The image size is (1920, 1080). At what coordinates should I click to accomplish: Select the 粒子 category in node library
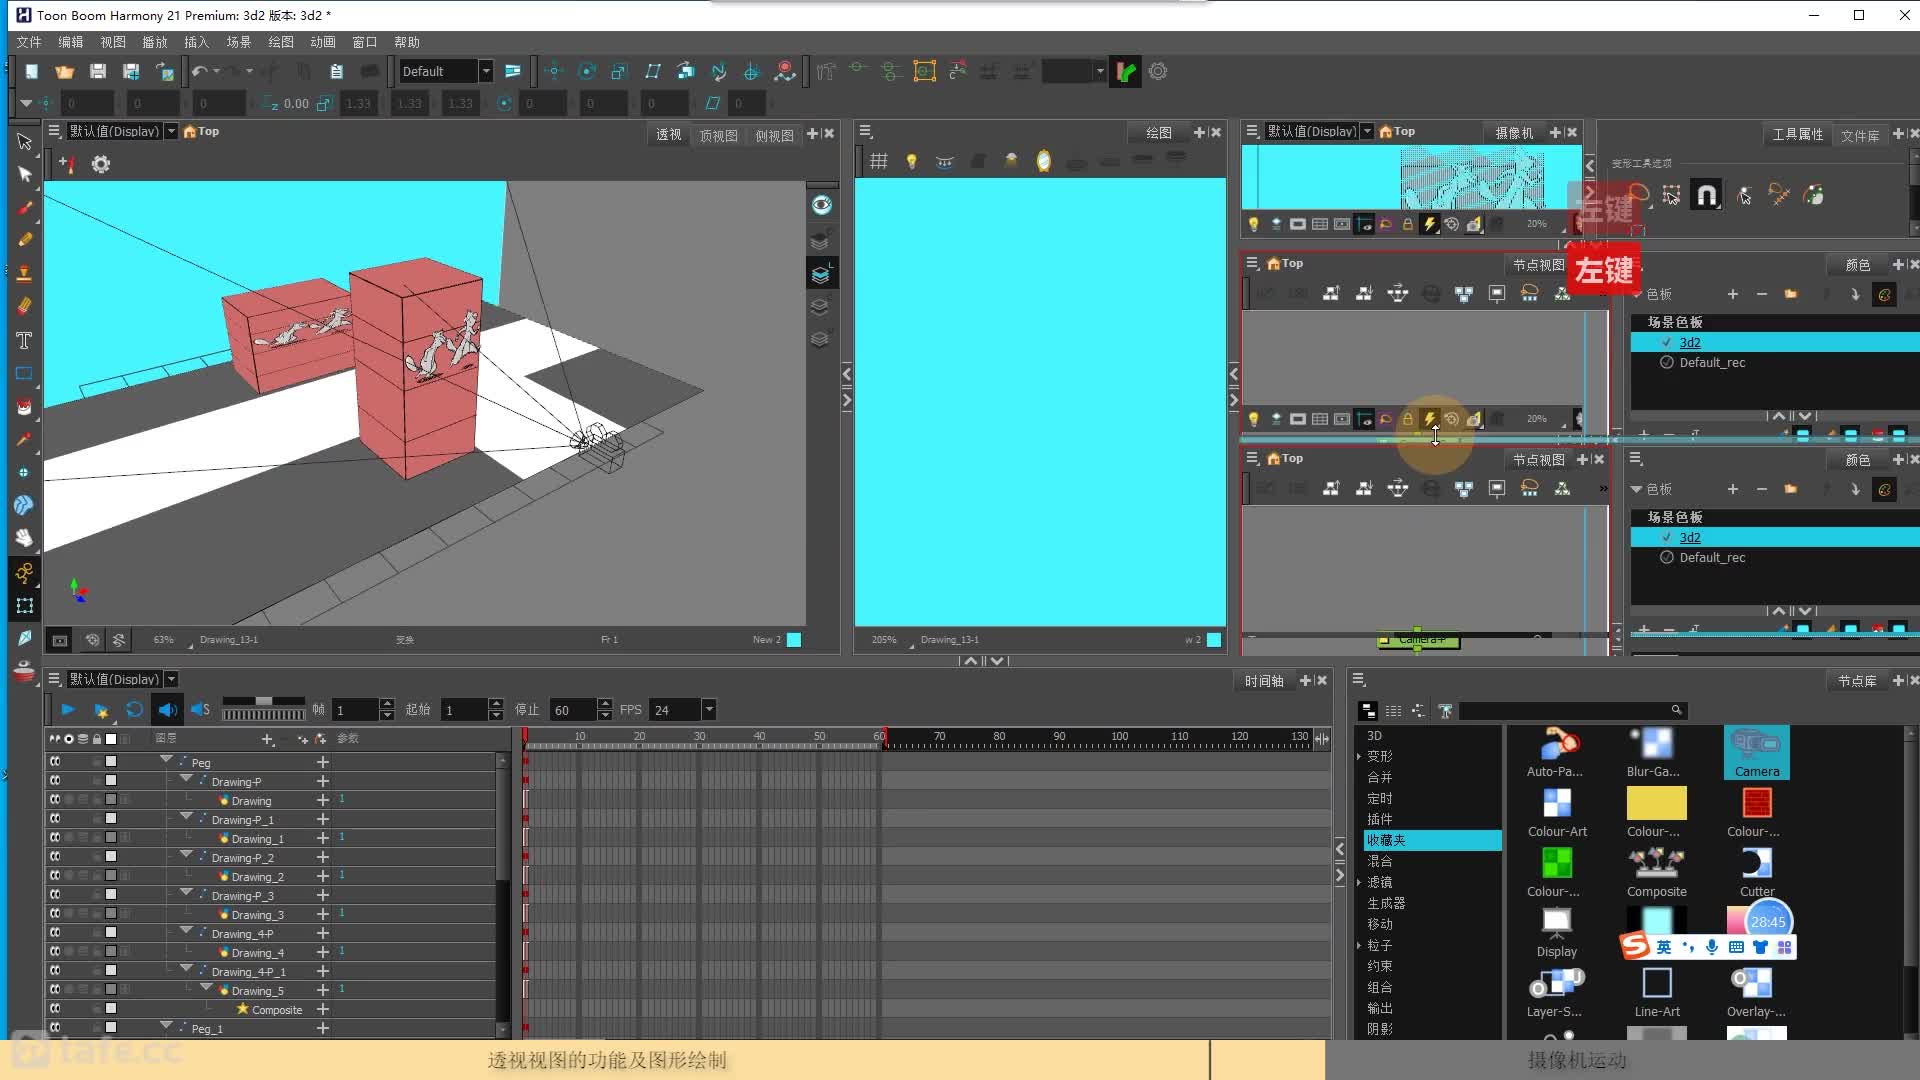pos(1379,945)
